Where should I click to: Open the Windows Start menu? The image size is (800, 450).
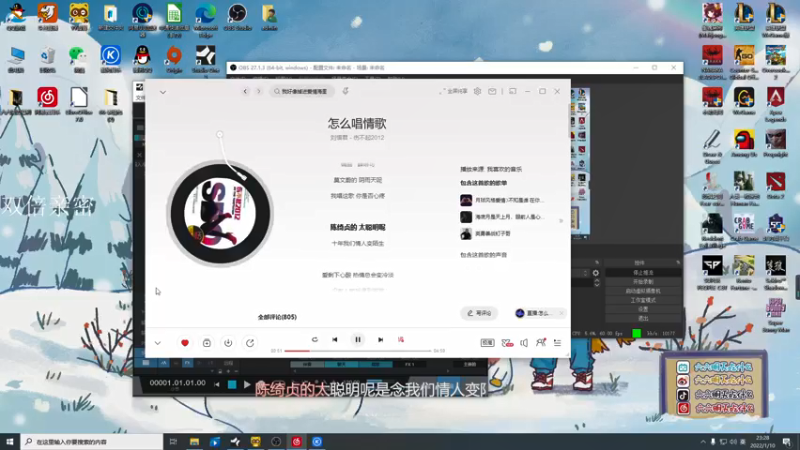click(10, 441)
